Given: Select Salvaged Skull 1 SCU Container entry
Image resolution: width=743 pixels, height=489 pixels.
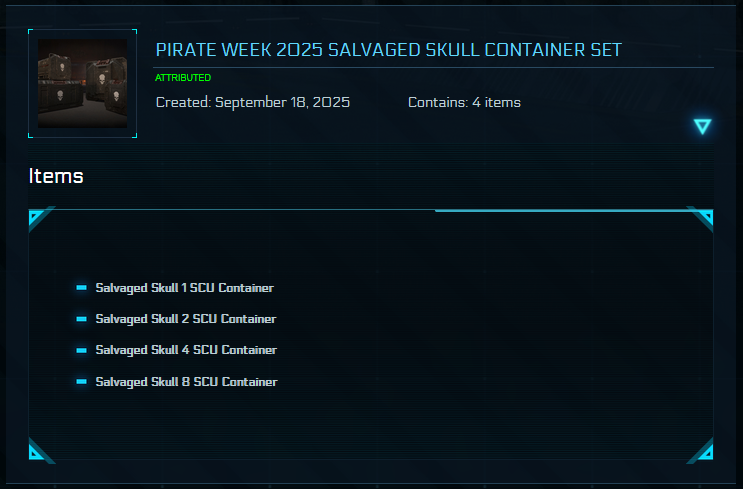Looking at the screenshot, I should click(x=184, y=288).
